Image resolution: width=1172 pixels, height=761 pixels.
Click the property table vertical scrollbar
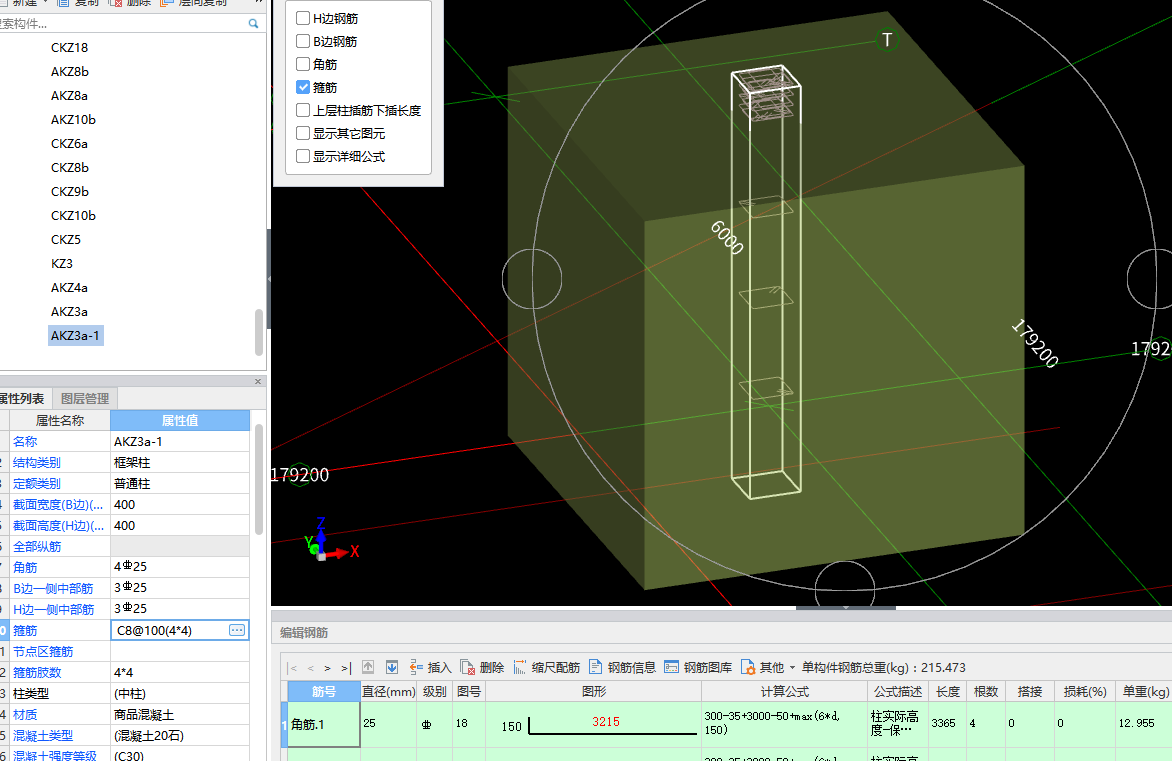click(259, 478)
